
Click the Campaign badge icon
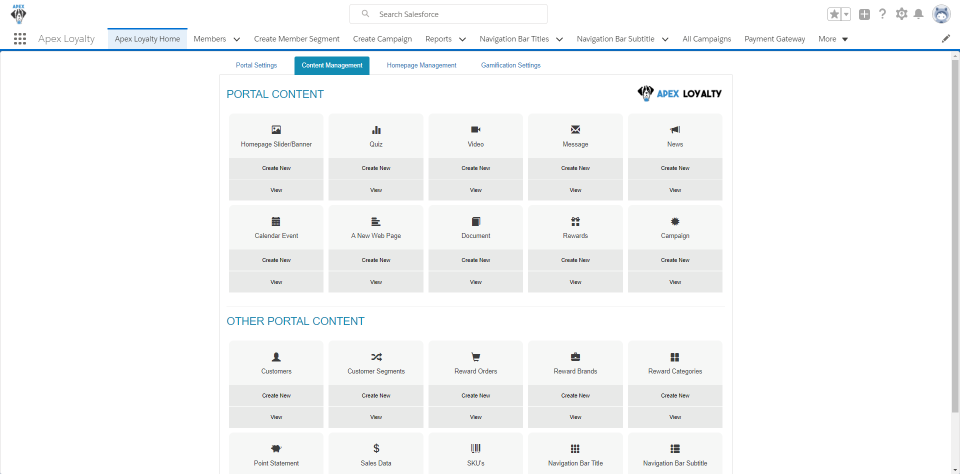click(x=675, y=222)
